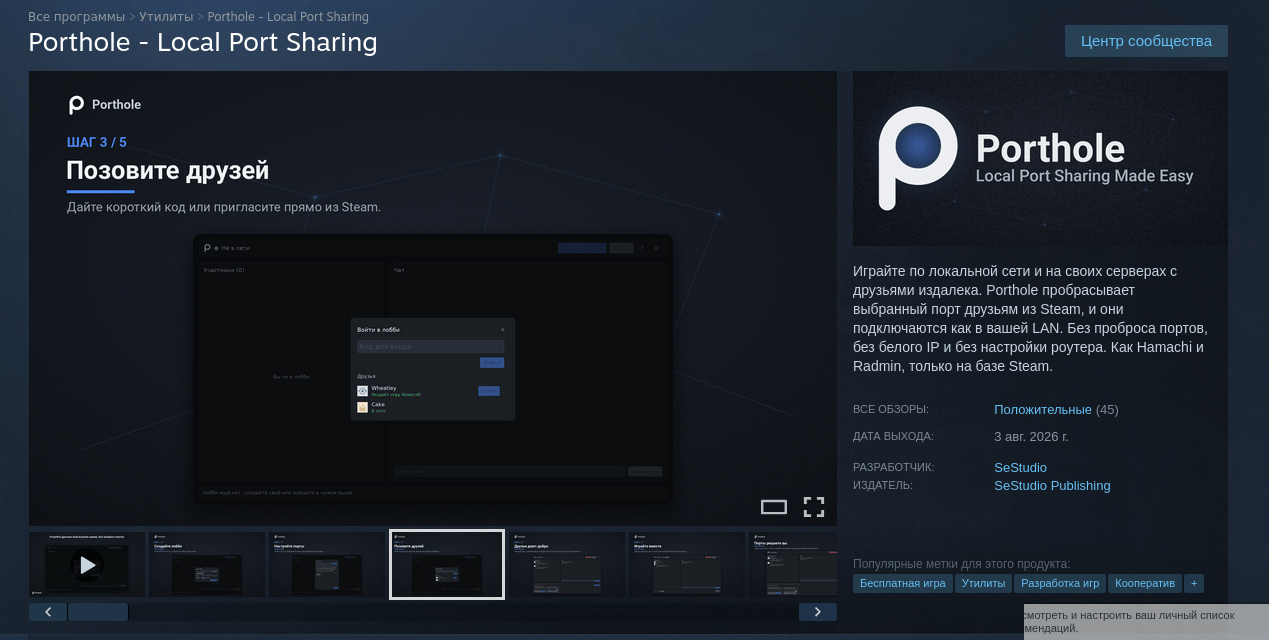Move thumbnail strip right with arrow
This screenshot has width=1269, height=640.
coord(818,612)
